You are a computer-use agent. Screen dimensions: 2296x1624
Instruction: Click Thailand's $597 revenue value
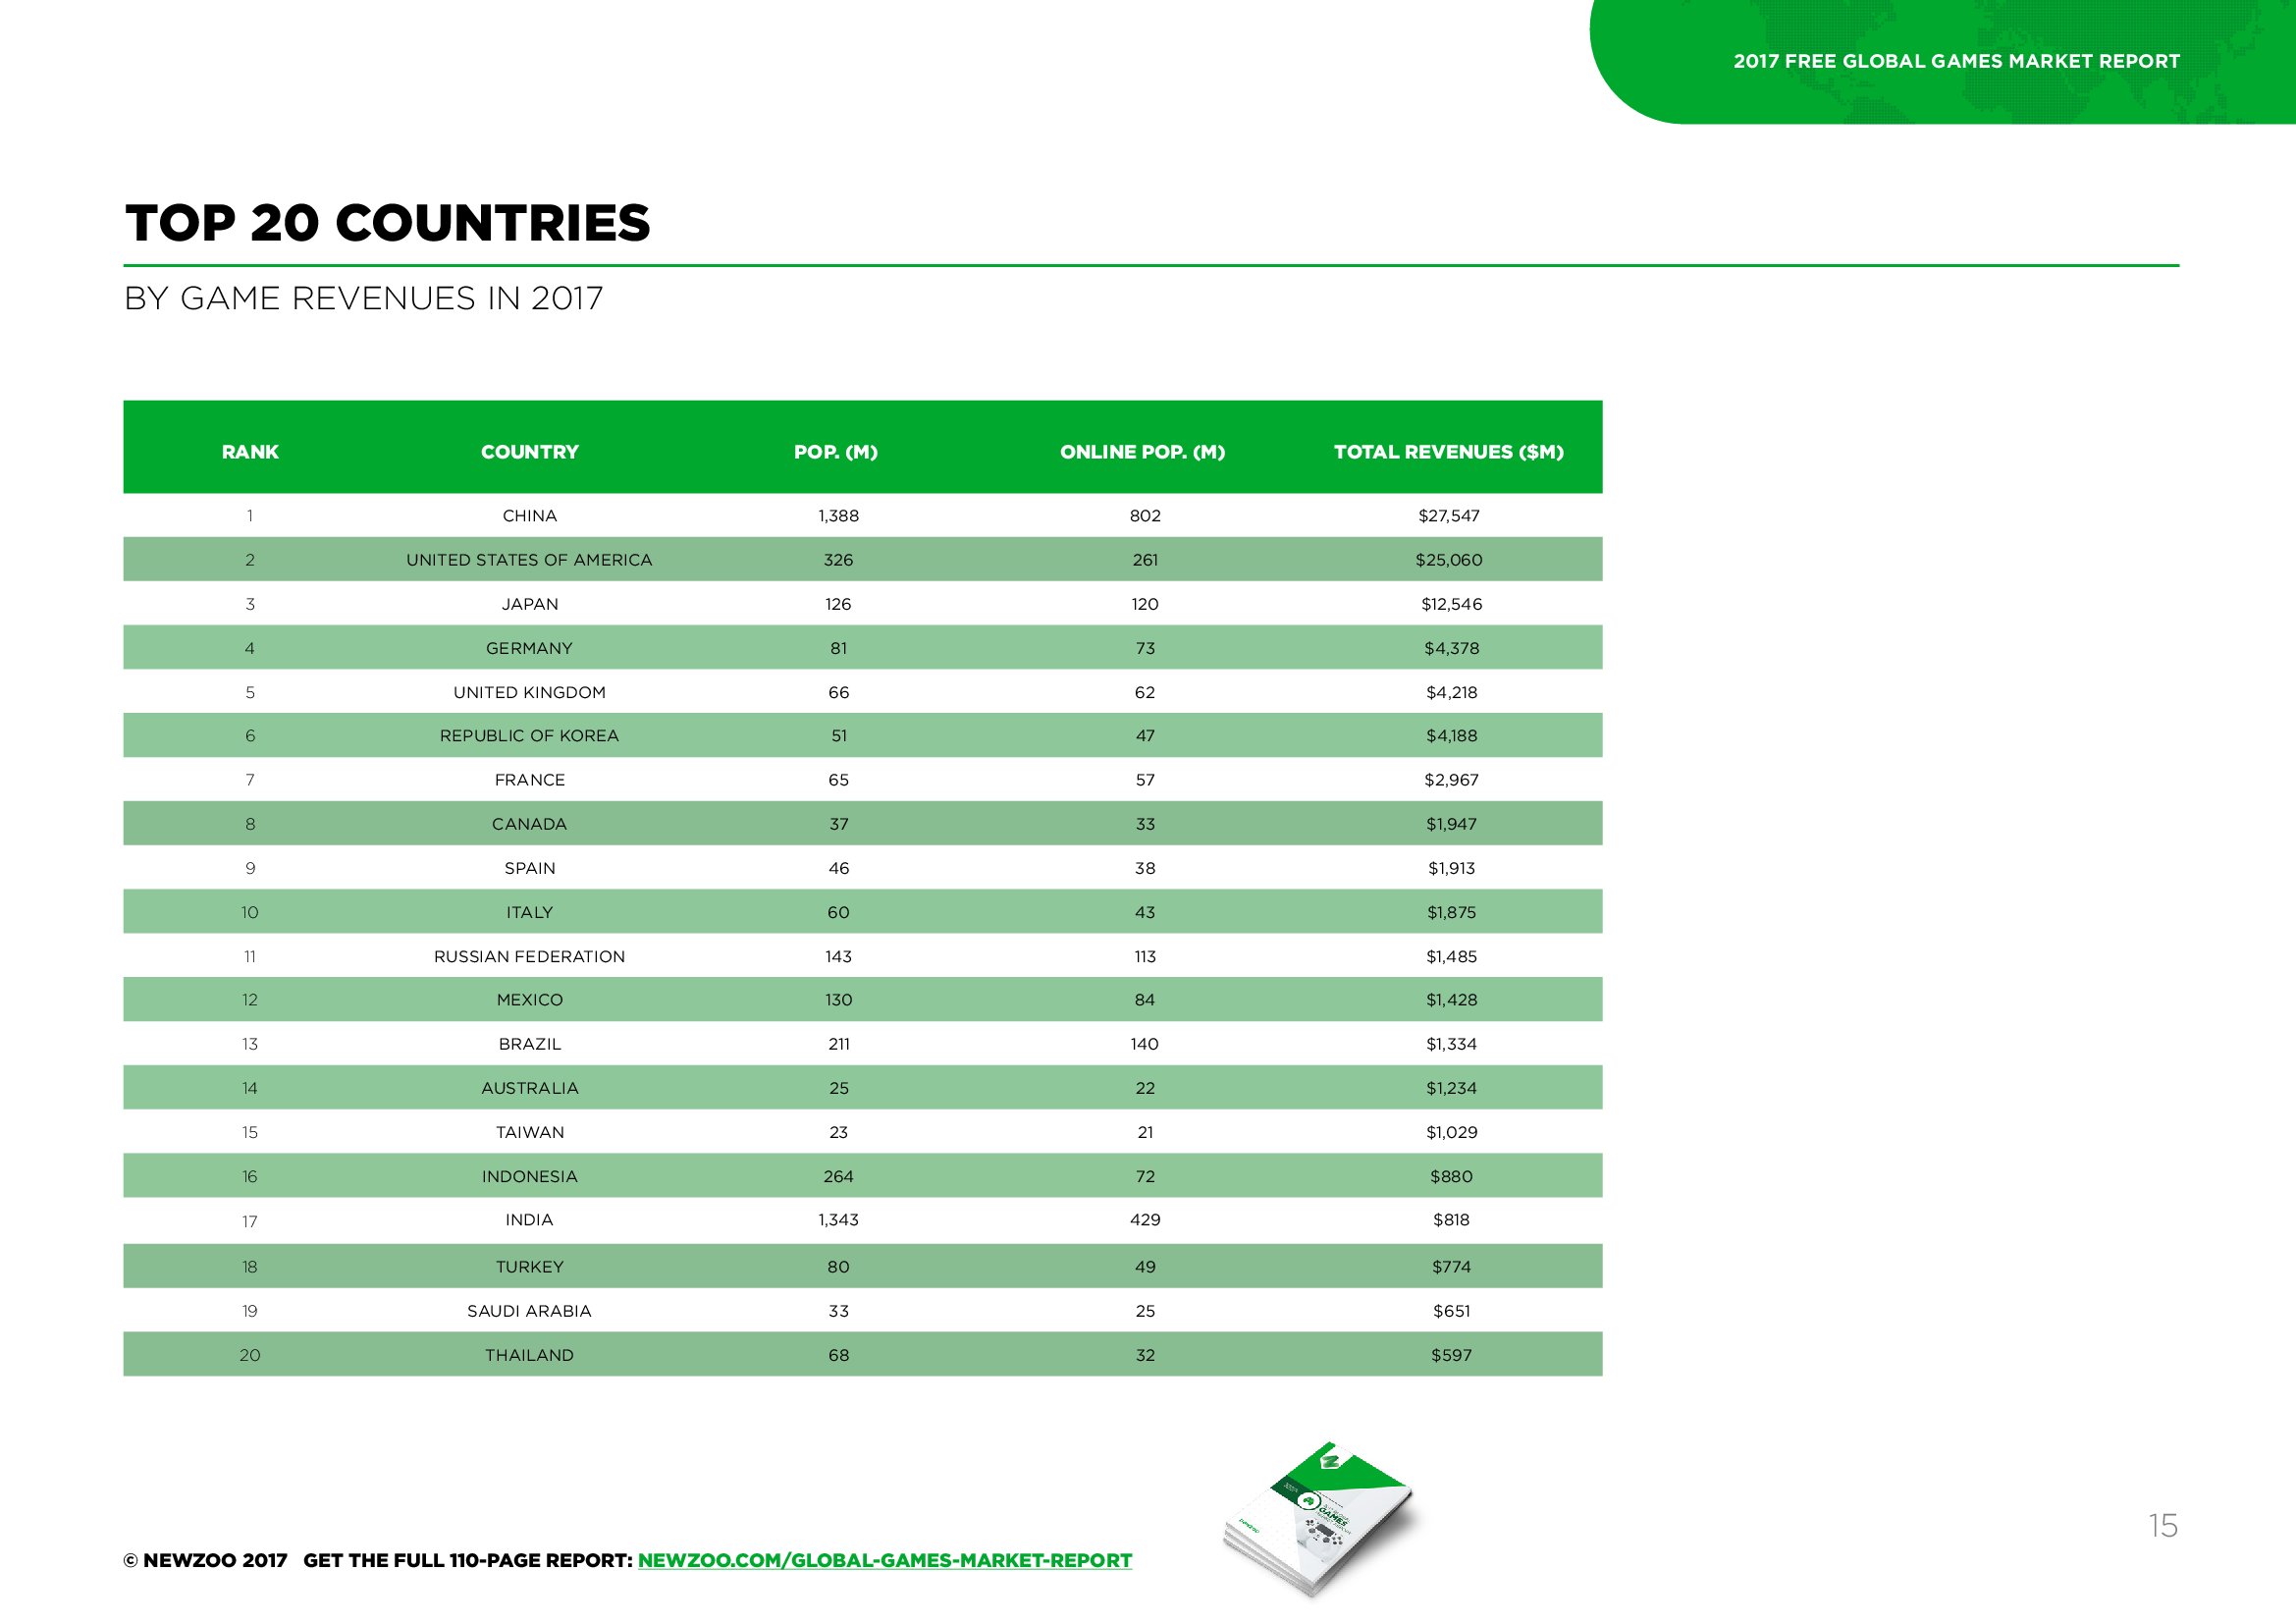(1451, 1355)
